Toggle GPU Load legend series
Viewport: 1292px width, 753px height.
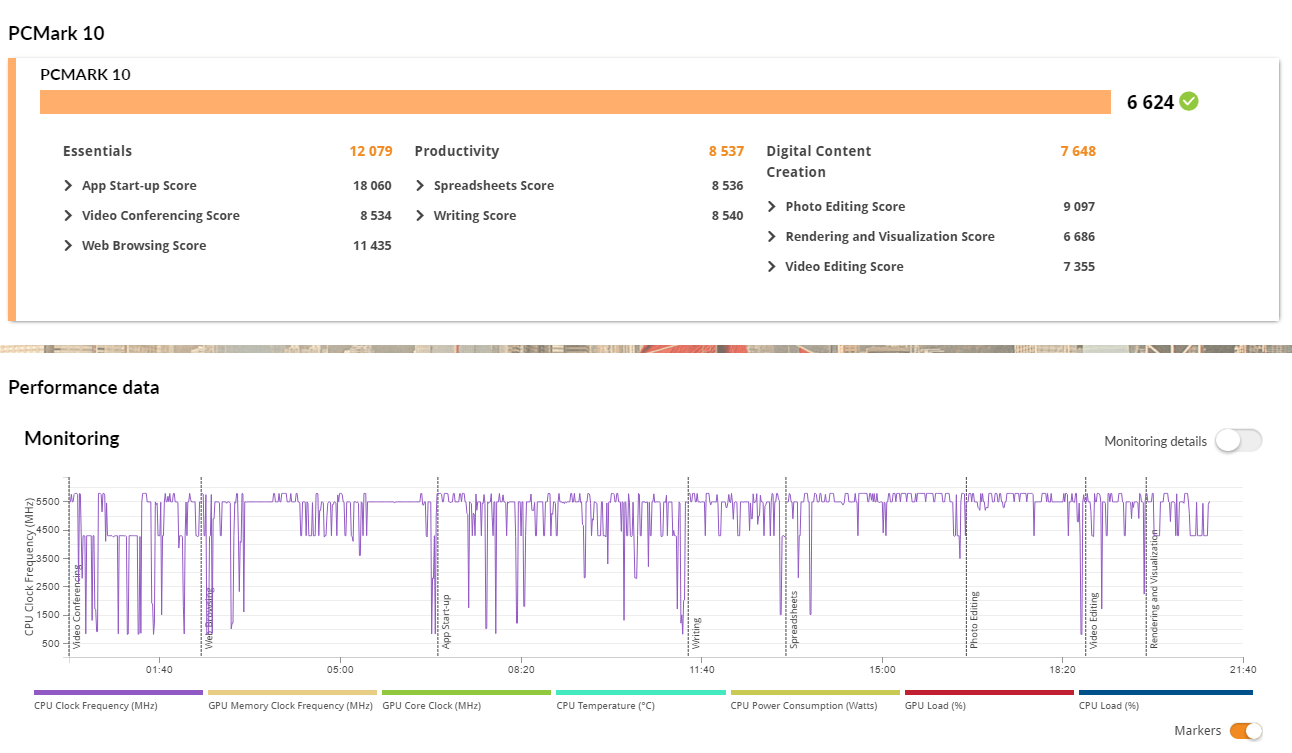989,699
